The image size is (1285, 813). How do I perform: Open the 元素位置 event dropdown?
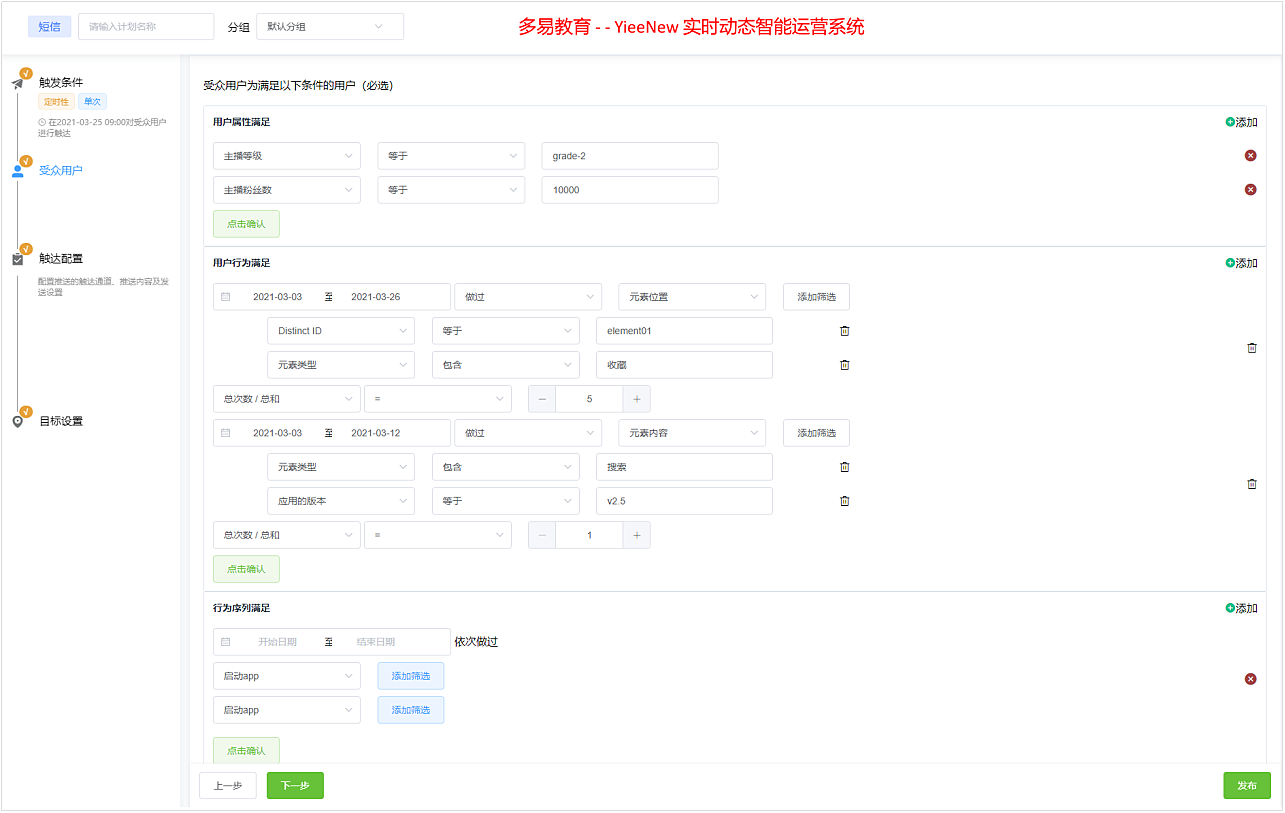point(692,297)
